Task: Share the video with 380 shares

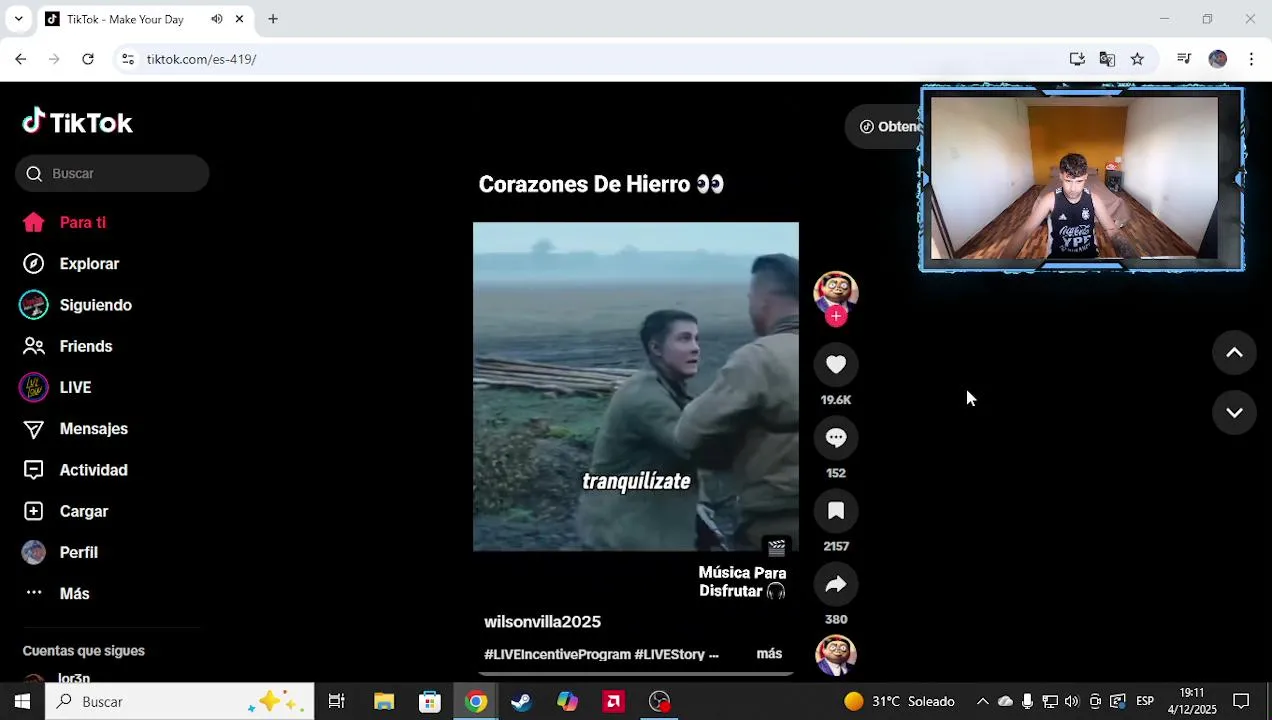Action: click(x=836, y=584)
